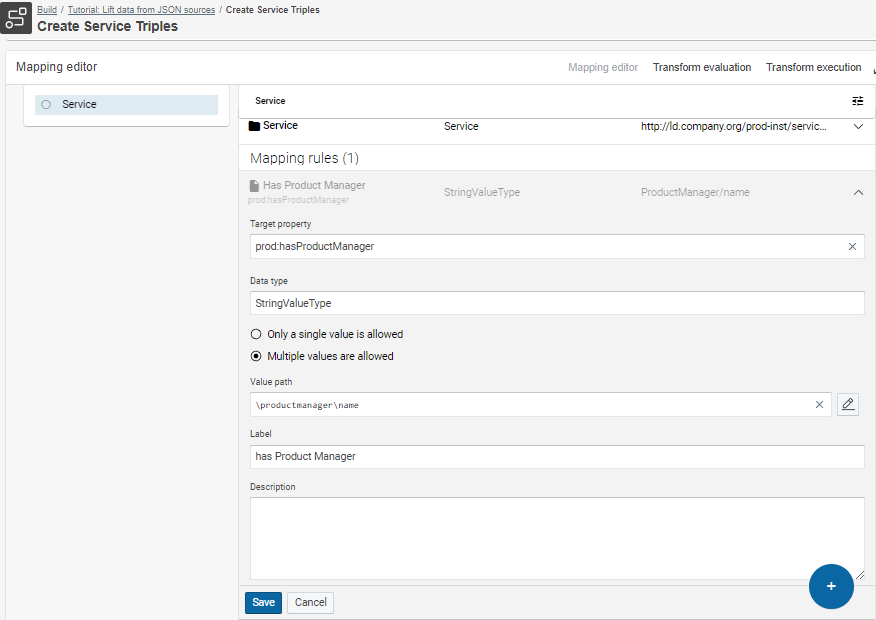Click the Has Product Manager rule file icon

coord(254,186)
